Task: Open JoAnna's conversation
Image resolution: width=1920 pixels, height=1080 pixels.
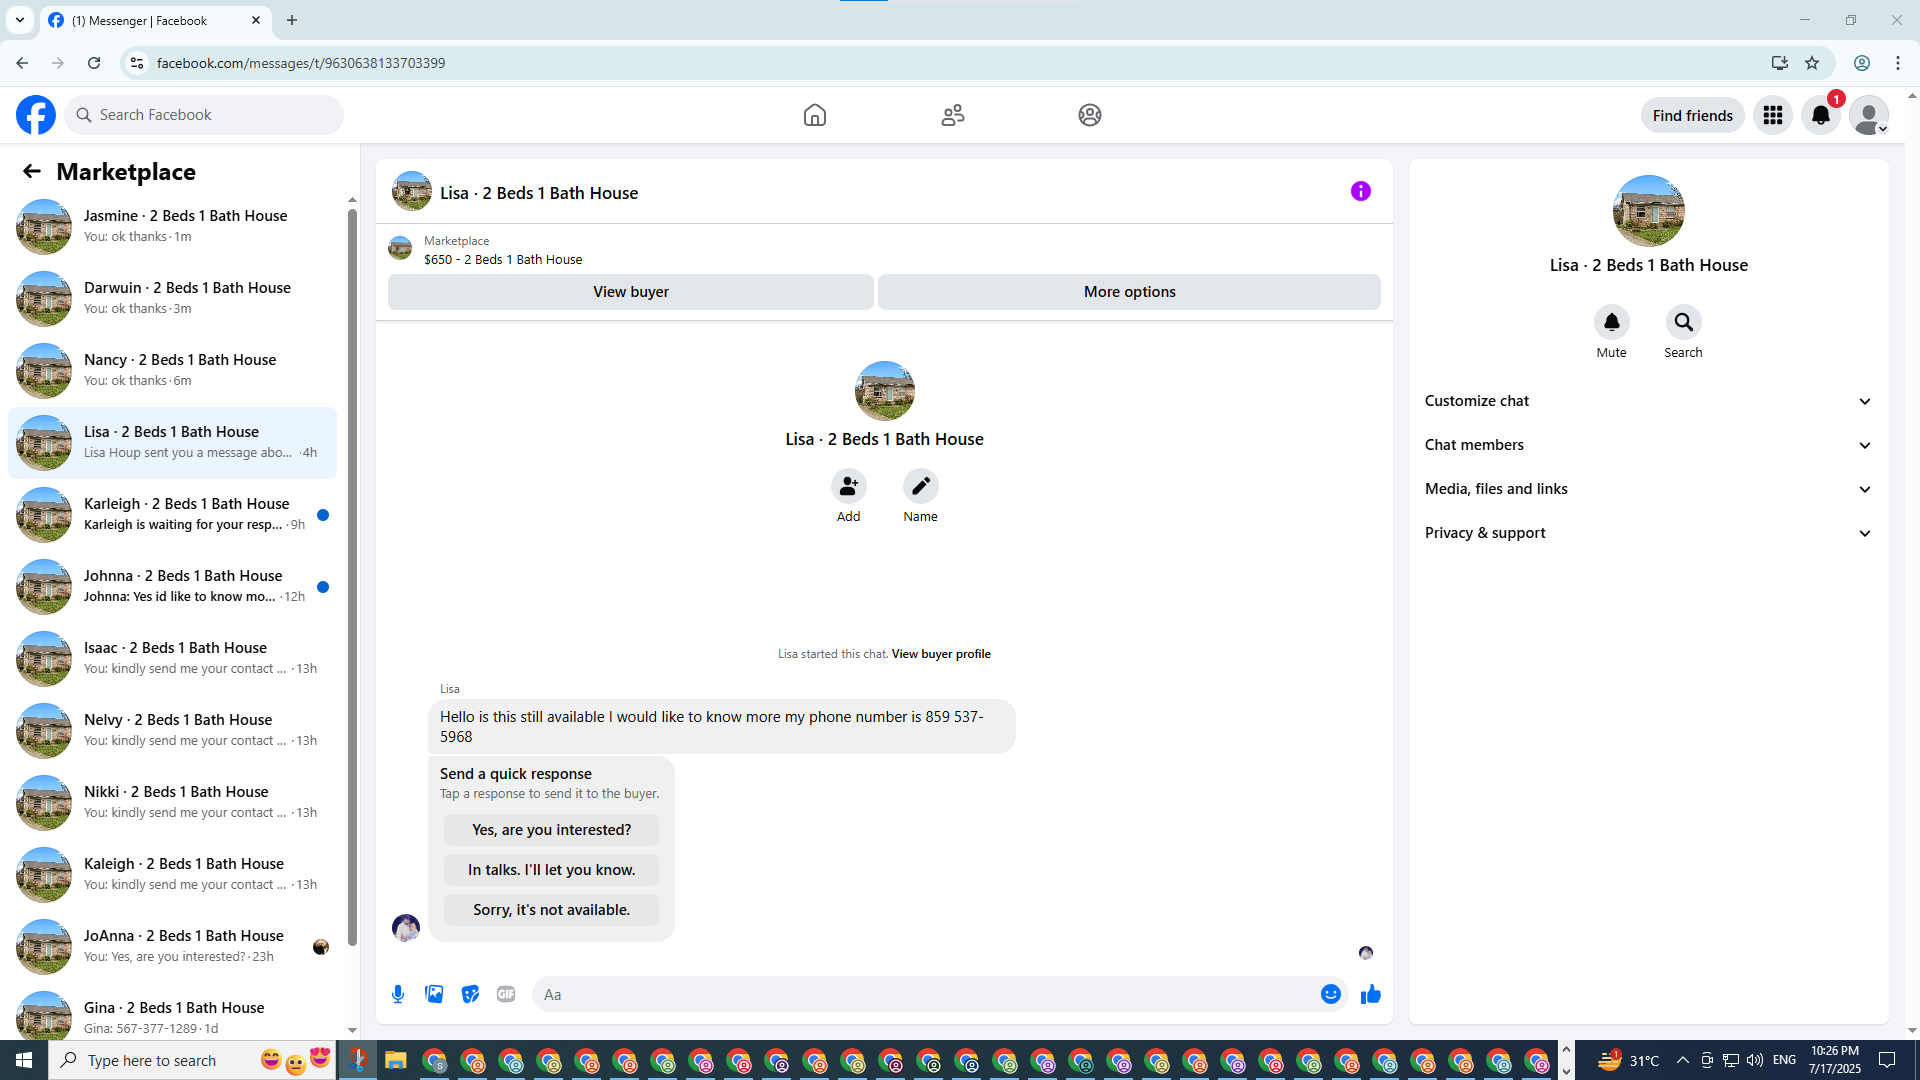Action: point(172,946)
